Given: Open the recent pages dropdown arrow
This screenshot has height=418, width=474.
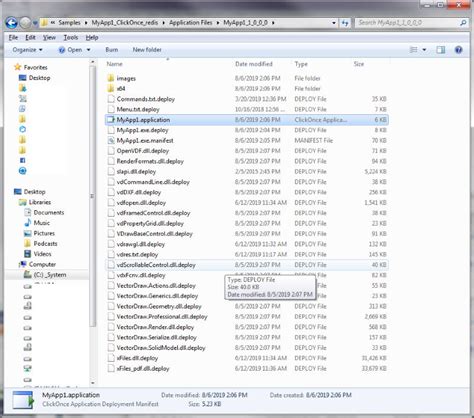Looking at the screenshot, I should tap(35, 23).
